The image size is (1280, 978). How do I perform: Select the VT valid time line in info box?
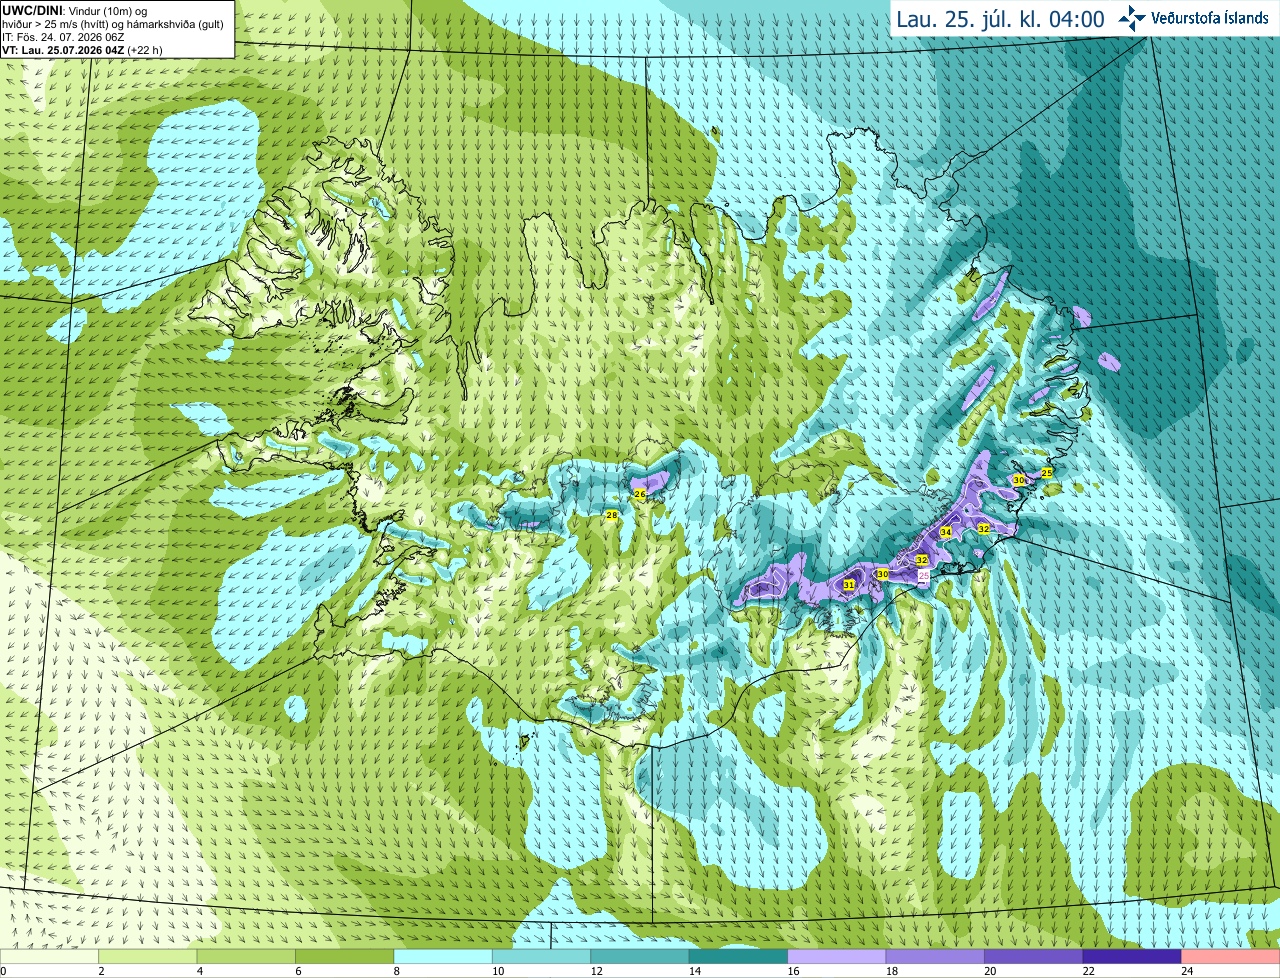(x=82, y=50)
